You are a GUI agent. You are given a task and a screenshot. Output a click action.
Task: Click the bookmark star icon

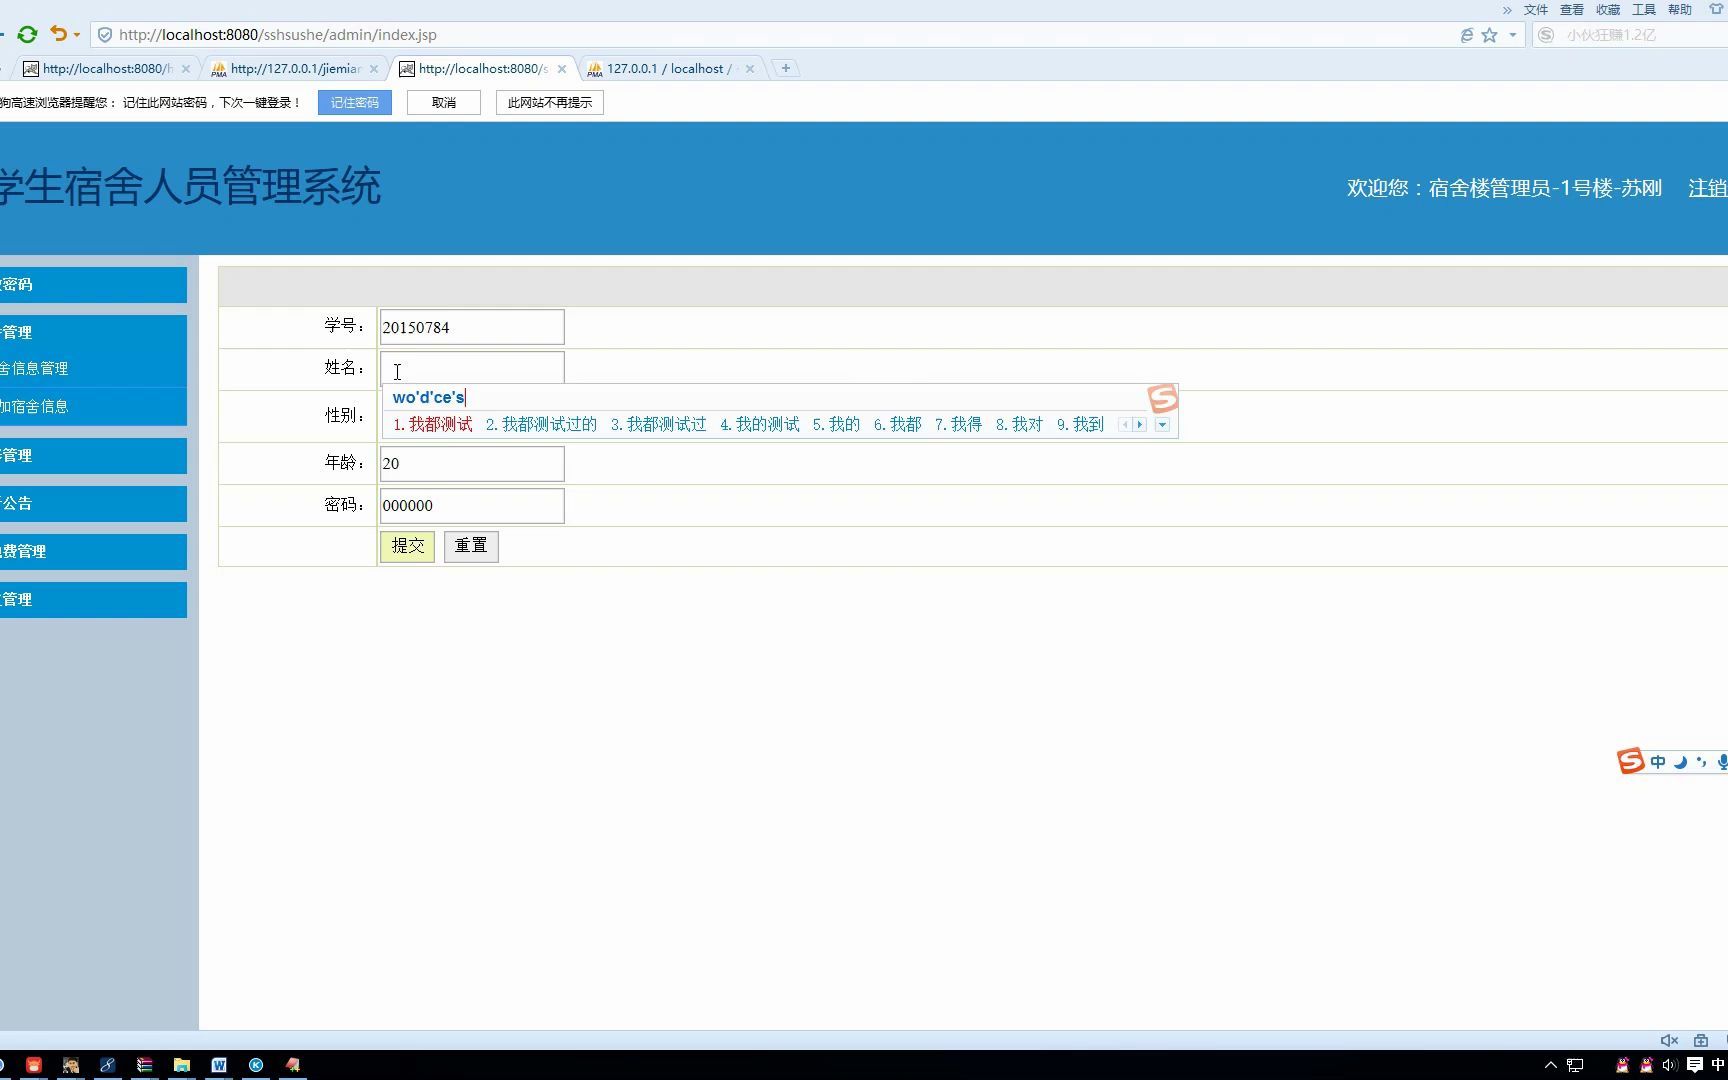point(1490,35)
